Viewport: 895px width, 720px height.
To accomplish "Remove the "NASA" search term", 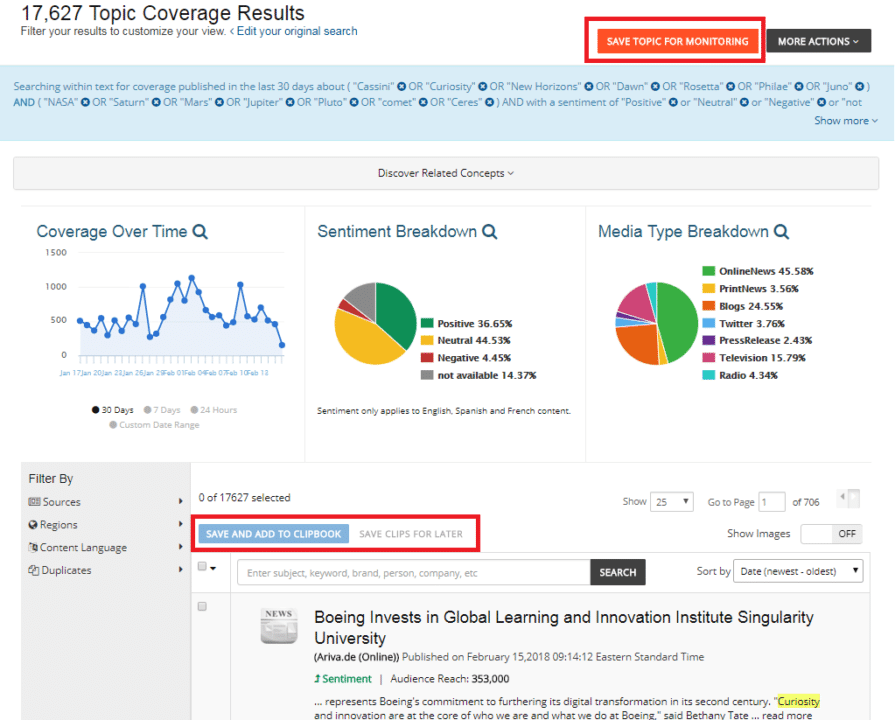I will pos(86,102).
